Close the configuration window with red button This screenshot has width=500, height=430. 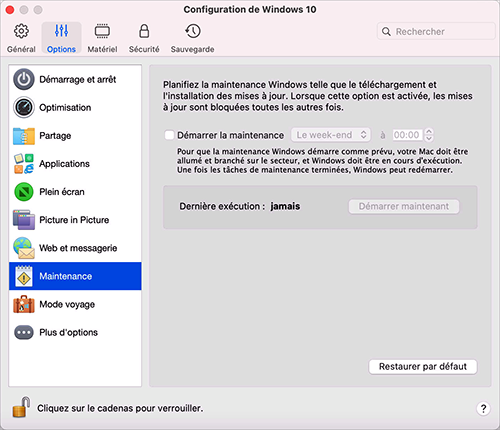[10, 10]
